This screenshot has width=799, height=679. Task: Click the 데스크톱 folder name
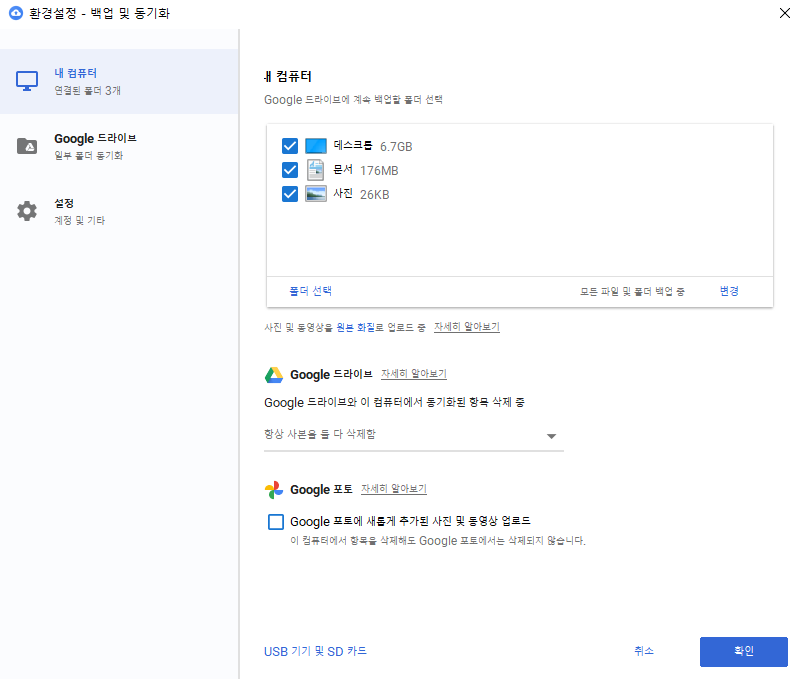pos(353,145)
